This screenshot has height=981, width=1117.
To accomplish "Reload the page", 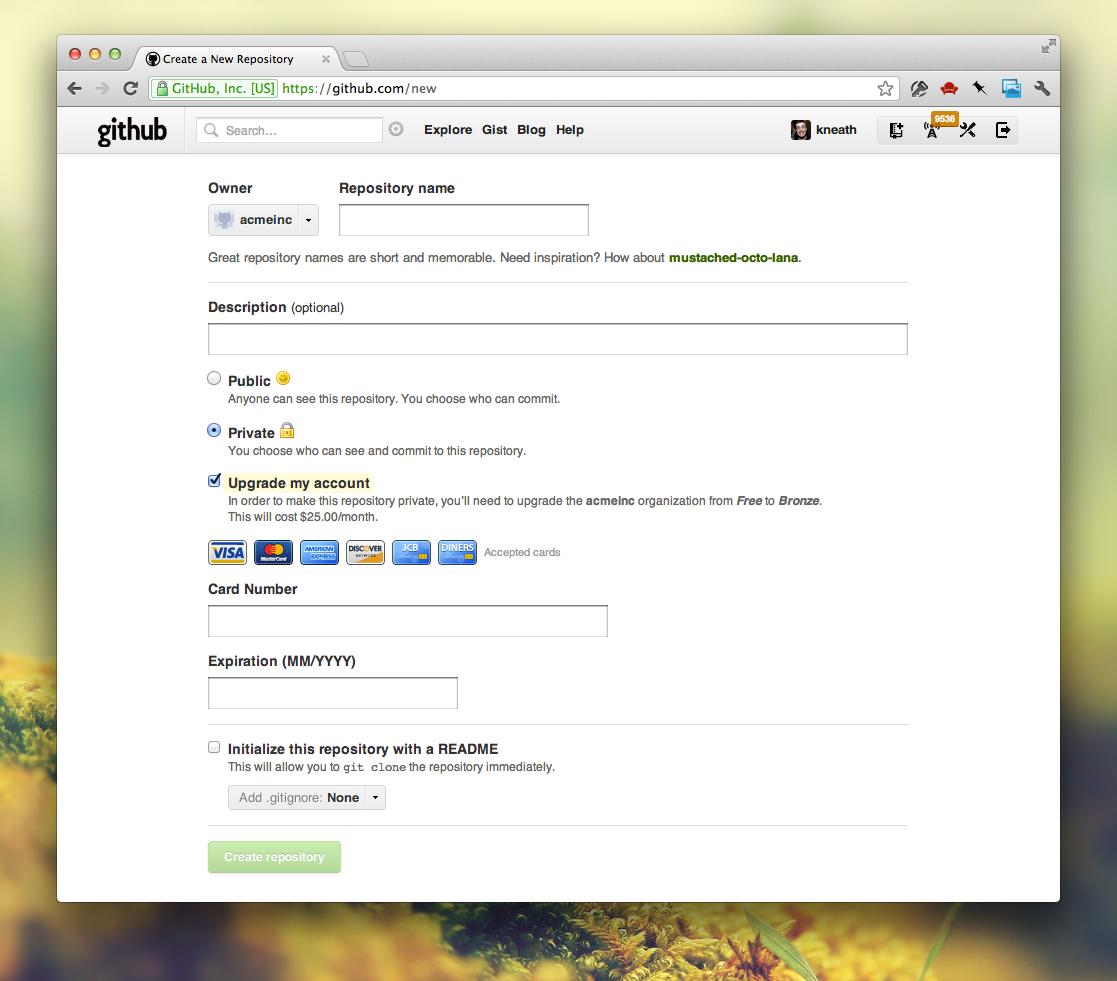I will [130, 88].
